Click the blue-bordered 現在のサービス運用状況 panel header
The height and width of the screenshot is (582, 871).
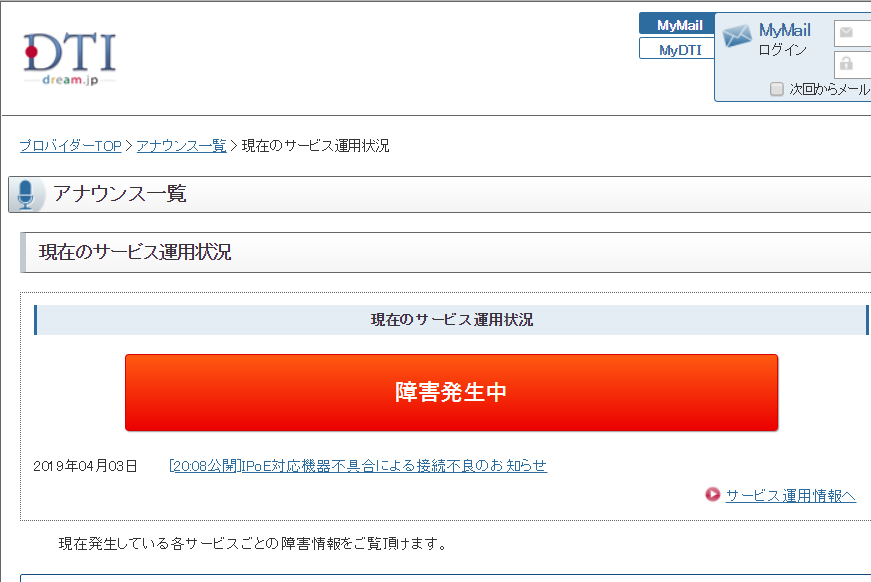pyautogui.click(x=451, y=320)
